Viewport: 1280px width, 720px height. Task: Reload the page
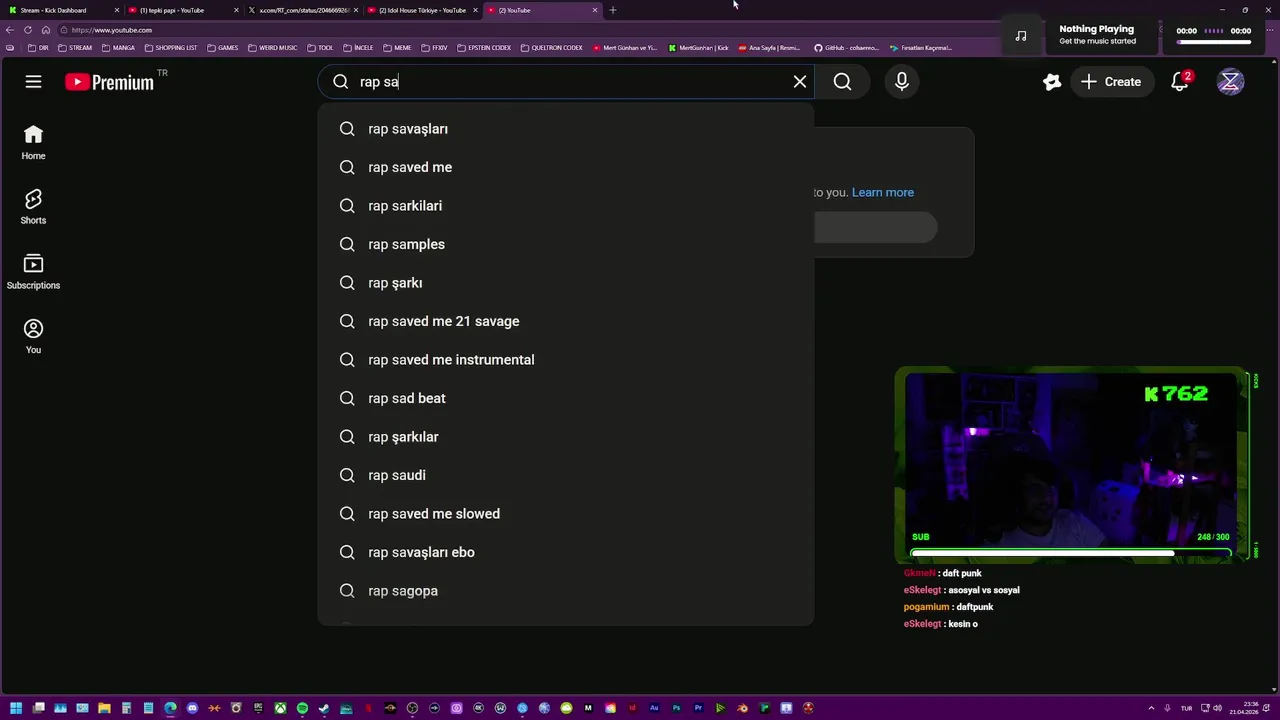[28, 30]
